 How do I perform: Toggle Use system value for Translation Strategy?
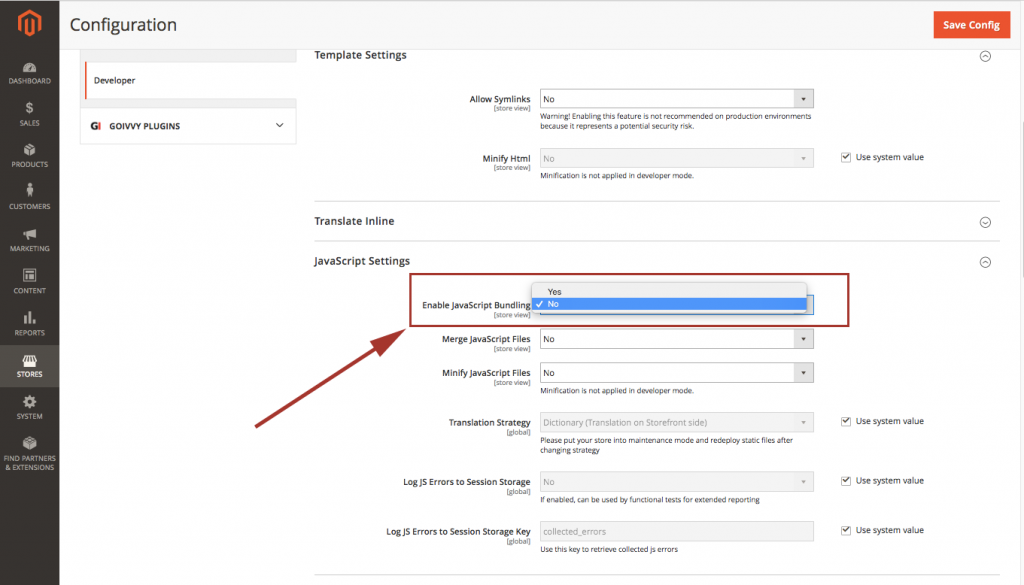846,420
